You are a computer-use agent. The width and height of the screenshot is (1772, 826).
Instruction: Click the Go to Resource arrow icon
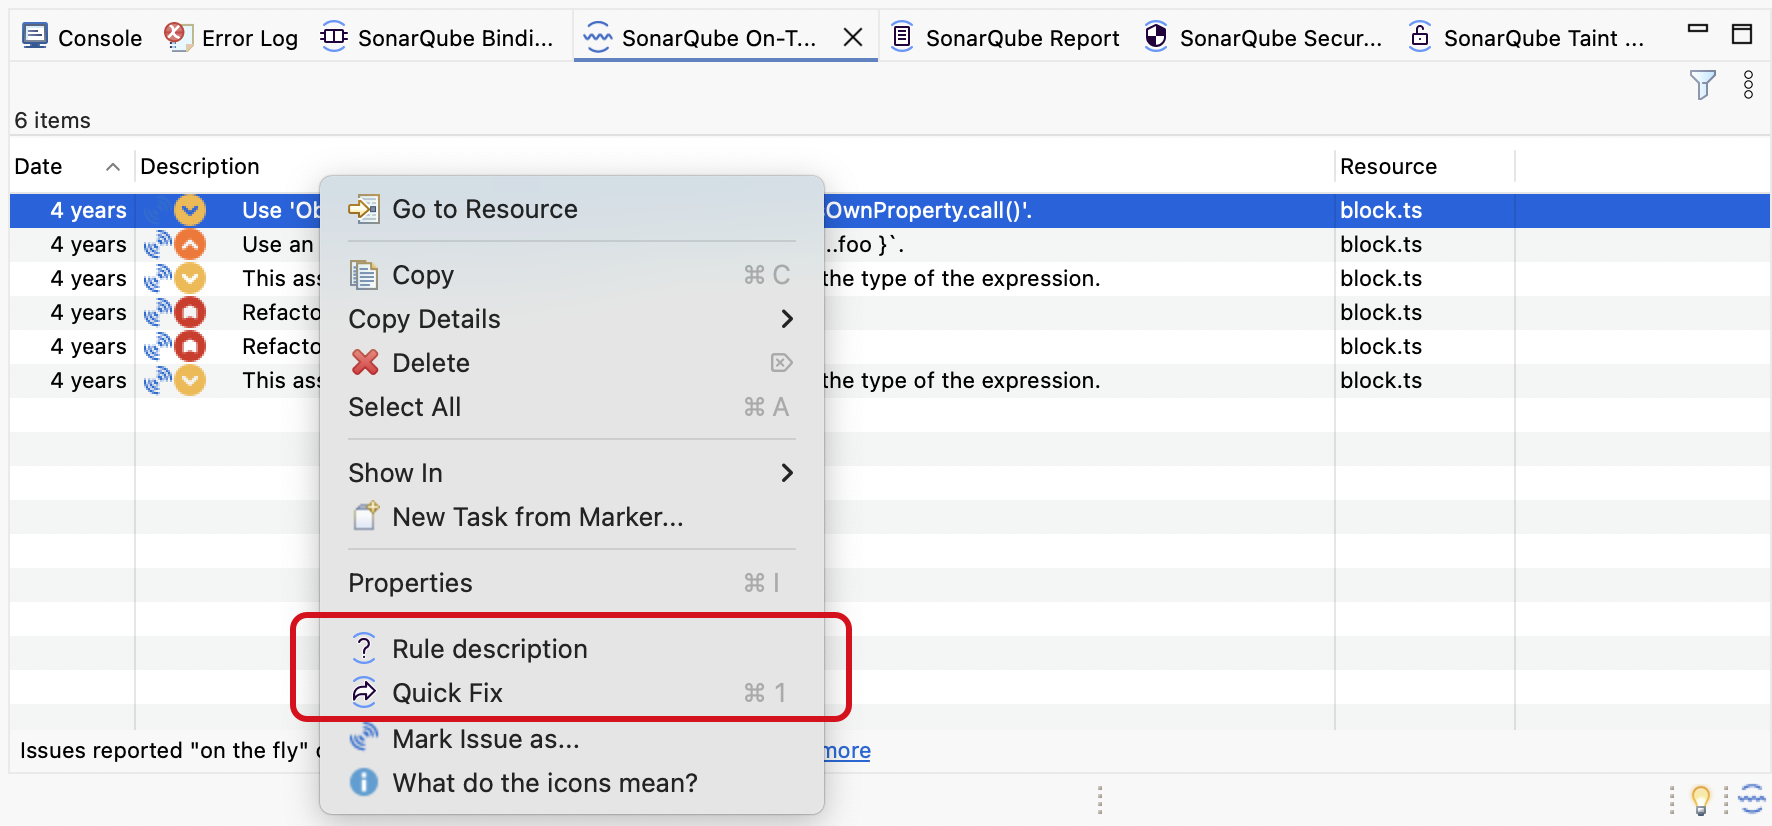pos(364,209)
